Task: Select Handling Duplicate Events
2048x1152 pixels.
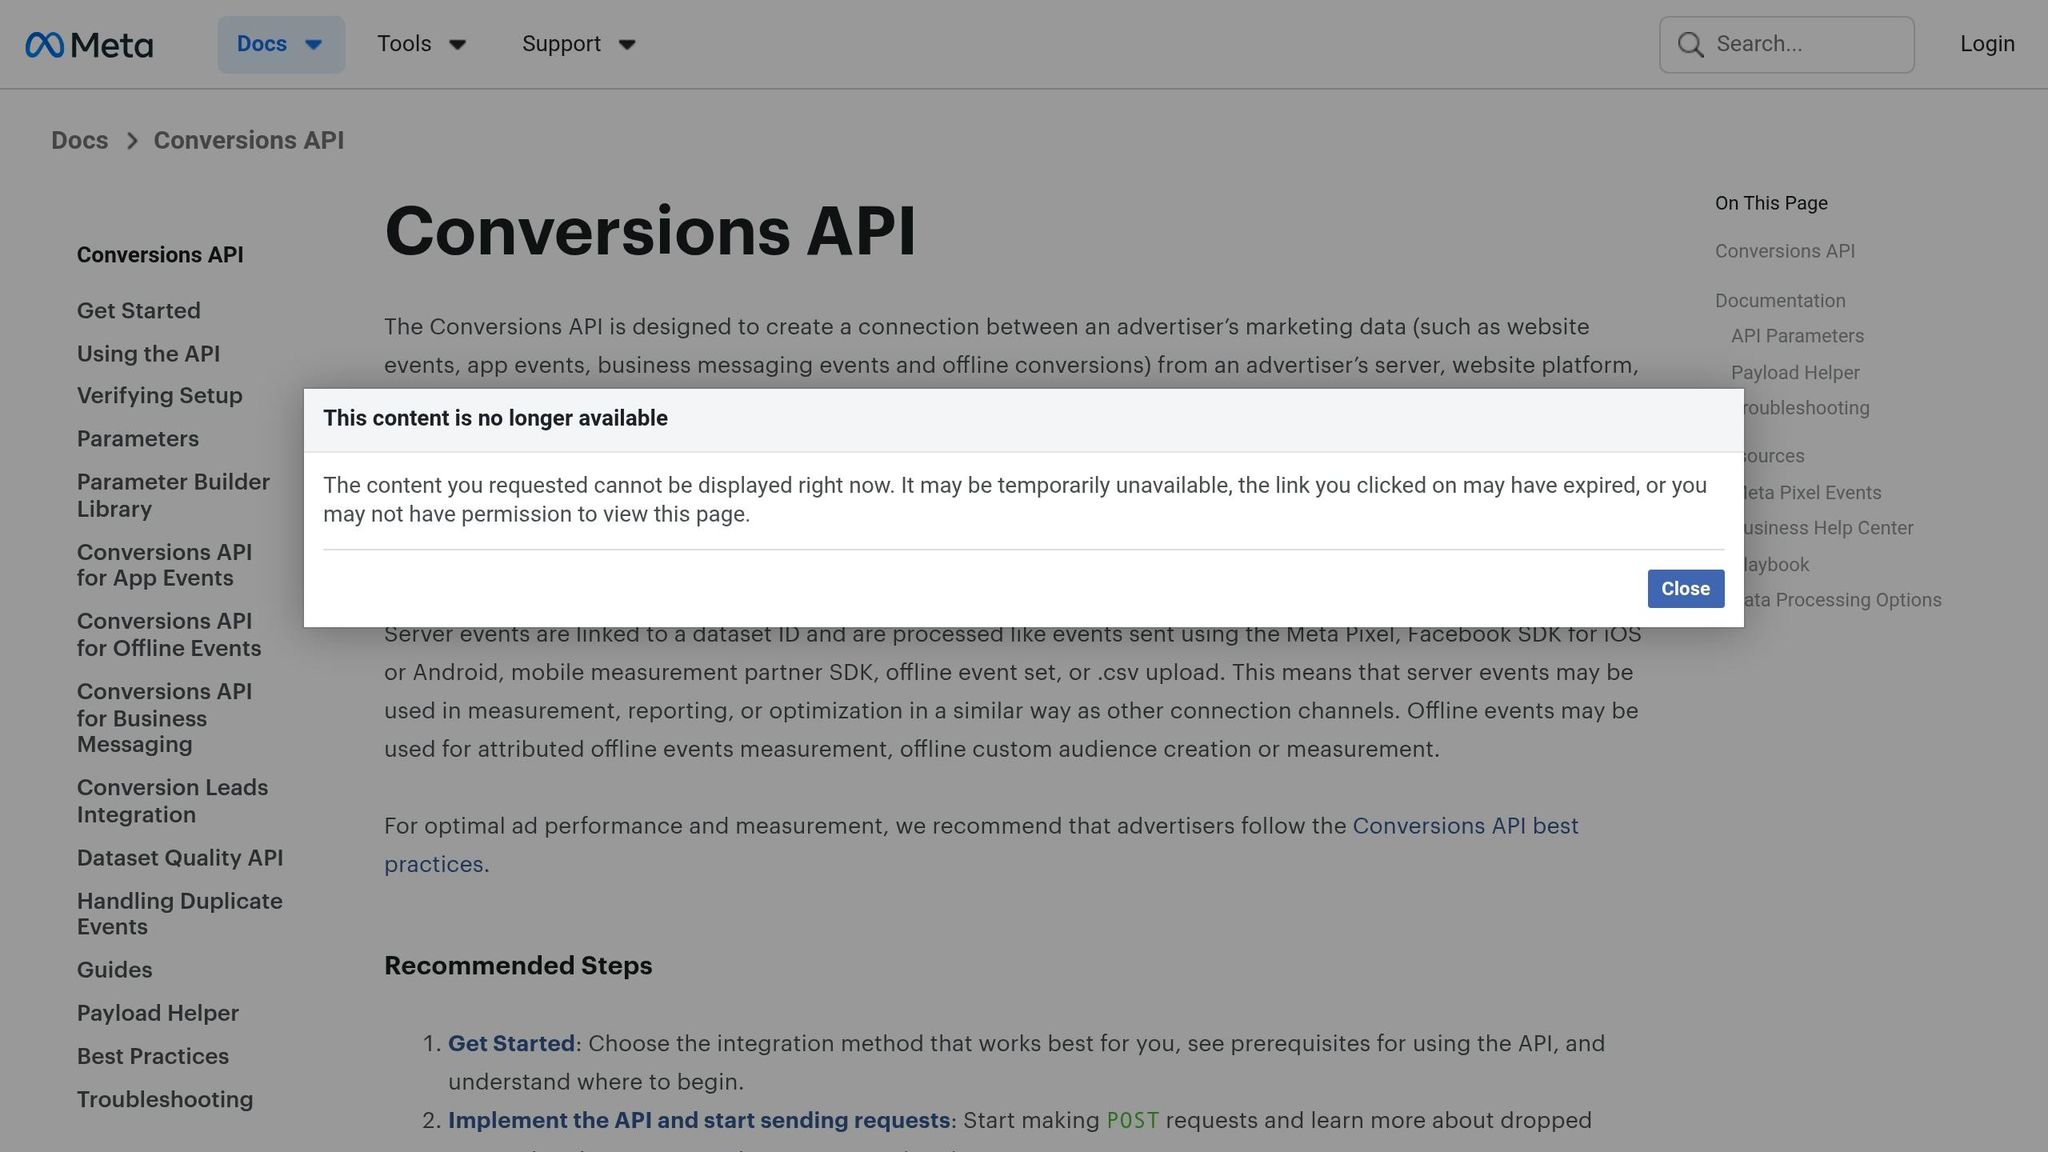Action: pyautogui.click(x=180, y=914)
